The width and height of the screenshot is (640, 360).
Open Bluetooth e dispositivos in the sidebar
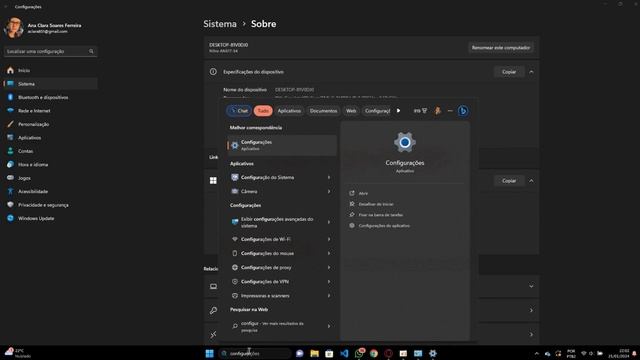pyautogui.click(x=51, y=98)
